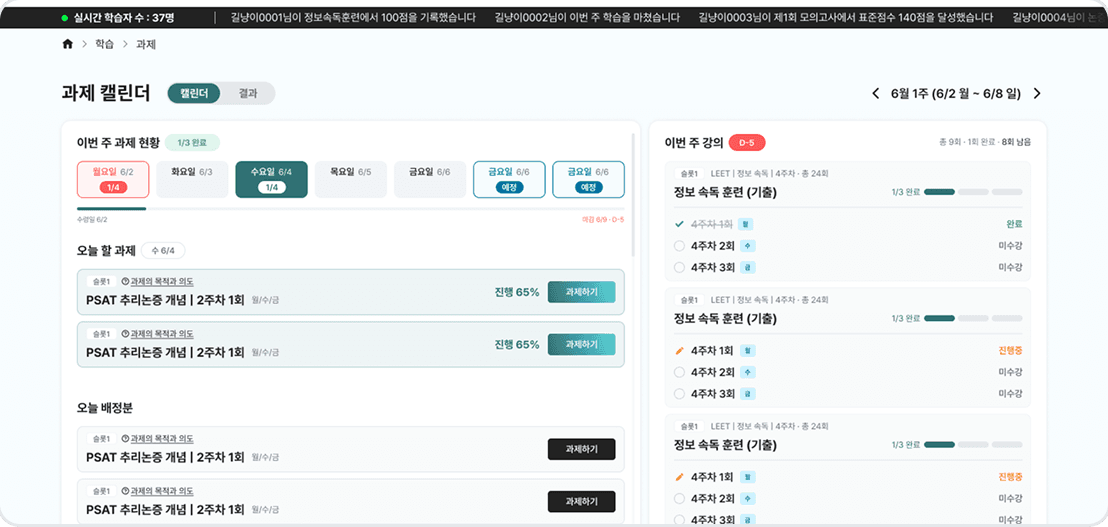Select the 캘린더 tab
Screen dimensions: 1108x527
194,93
